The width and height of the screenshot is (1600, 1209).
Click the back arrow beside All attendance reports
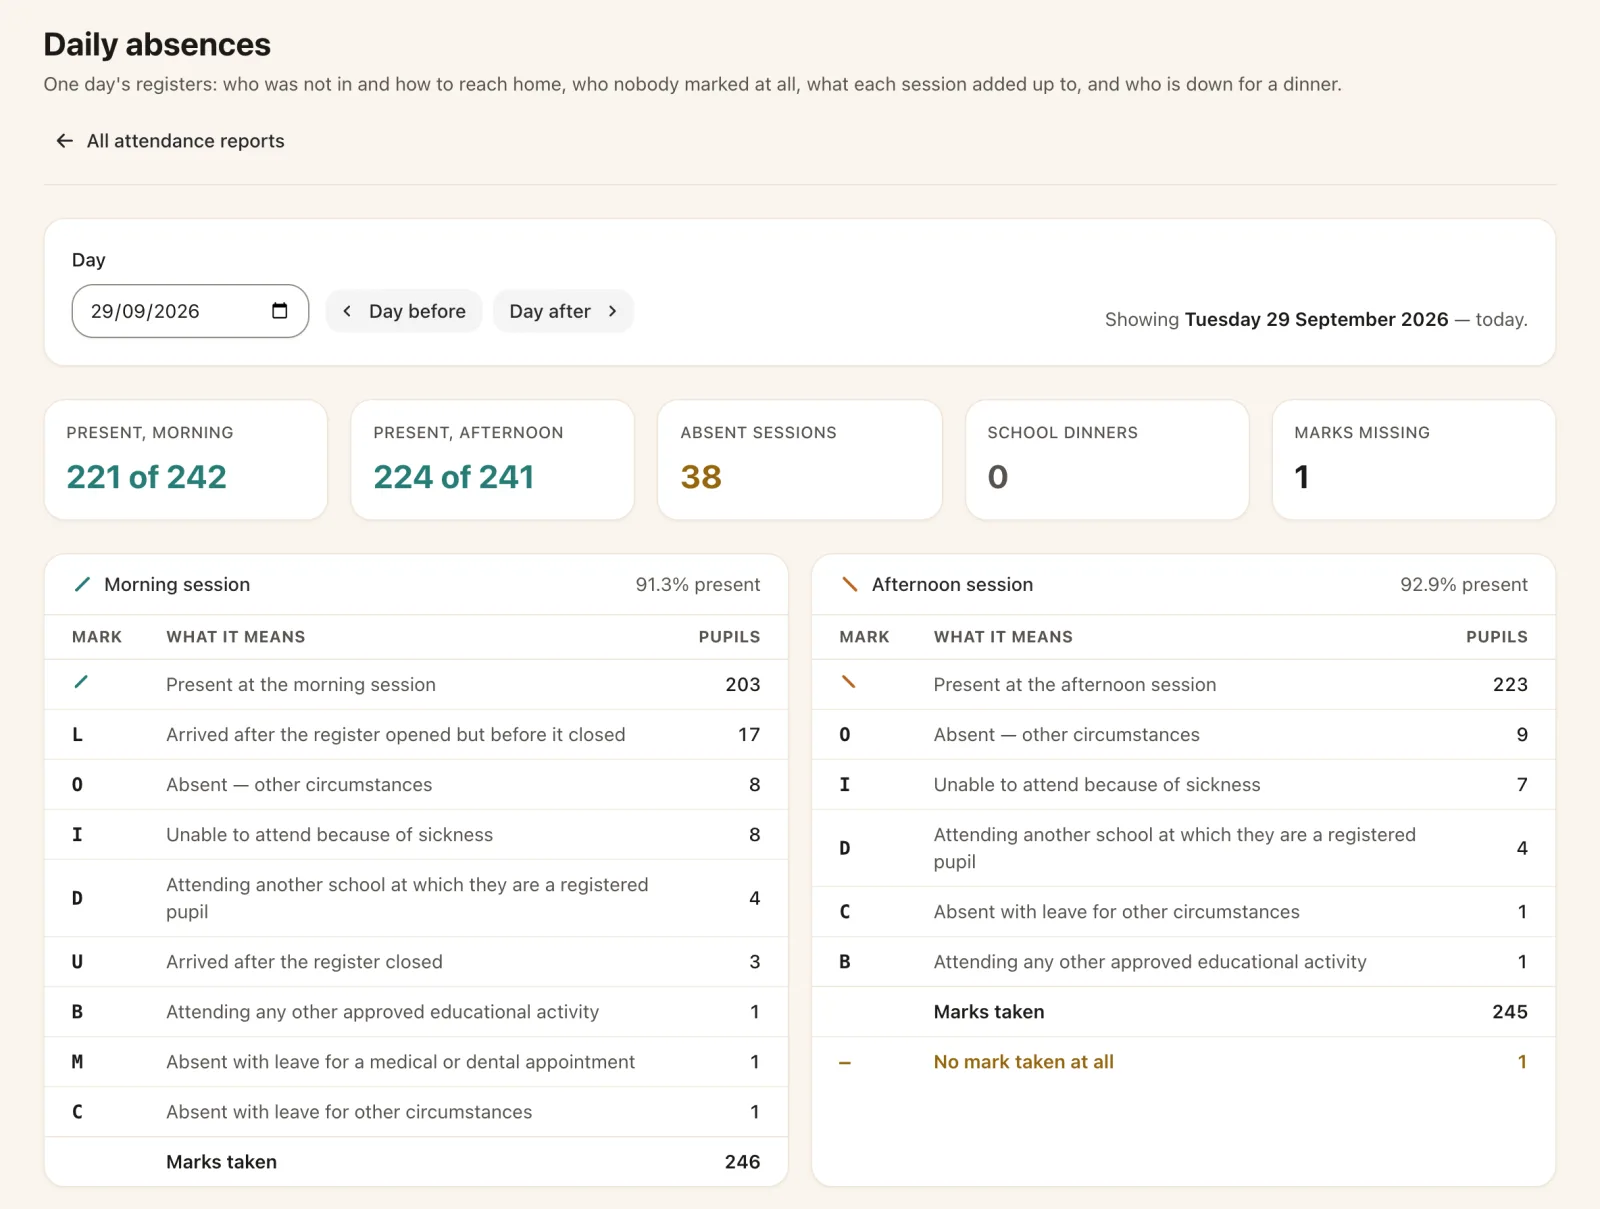tap(65, 141)
